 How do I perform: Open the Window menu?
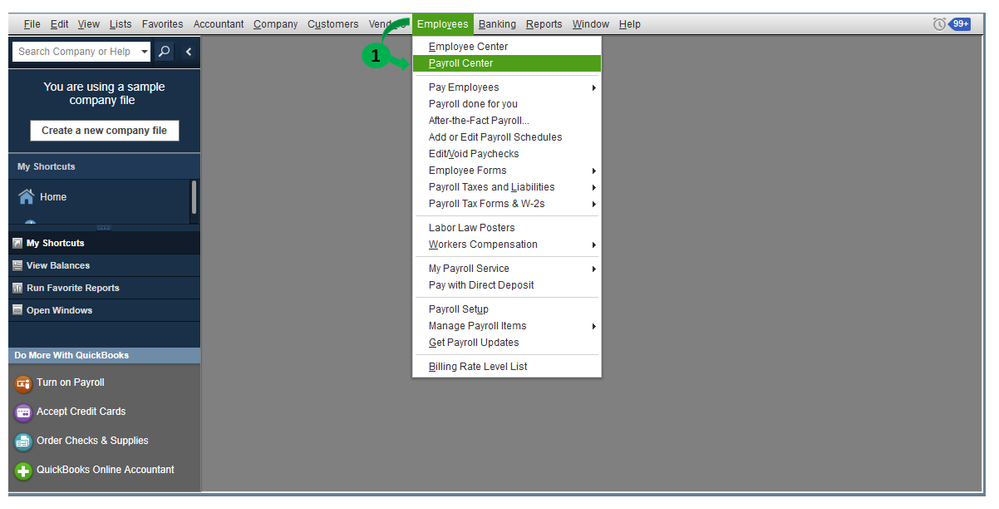point(591,24)
